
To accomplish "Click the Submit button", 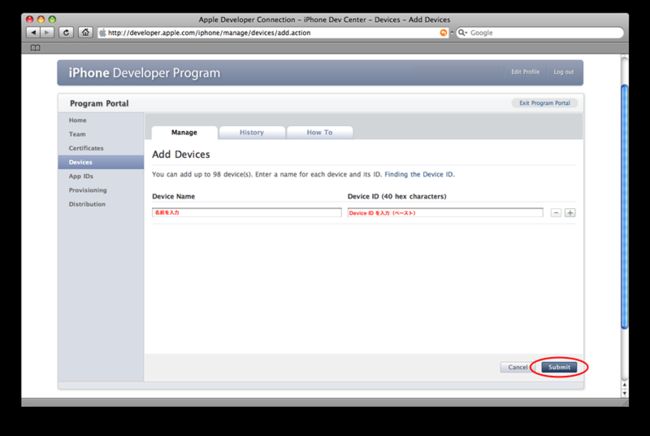I will (559, 367).
